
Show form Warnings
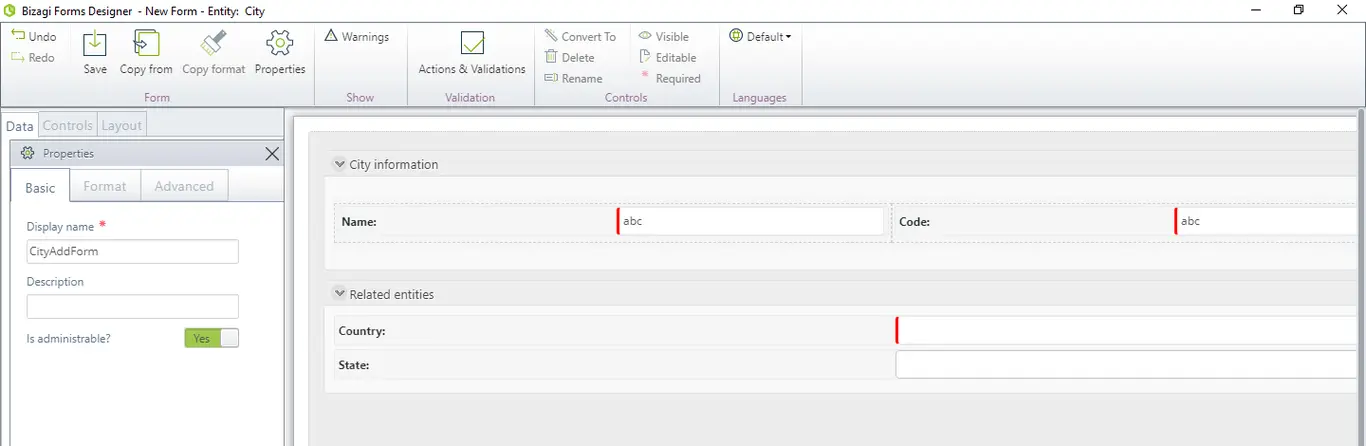click(x=357, y=36)
